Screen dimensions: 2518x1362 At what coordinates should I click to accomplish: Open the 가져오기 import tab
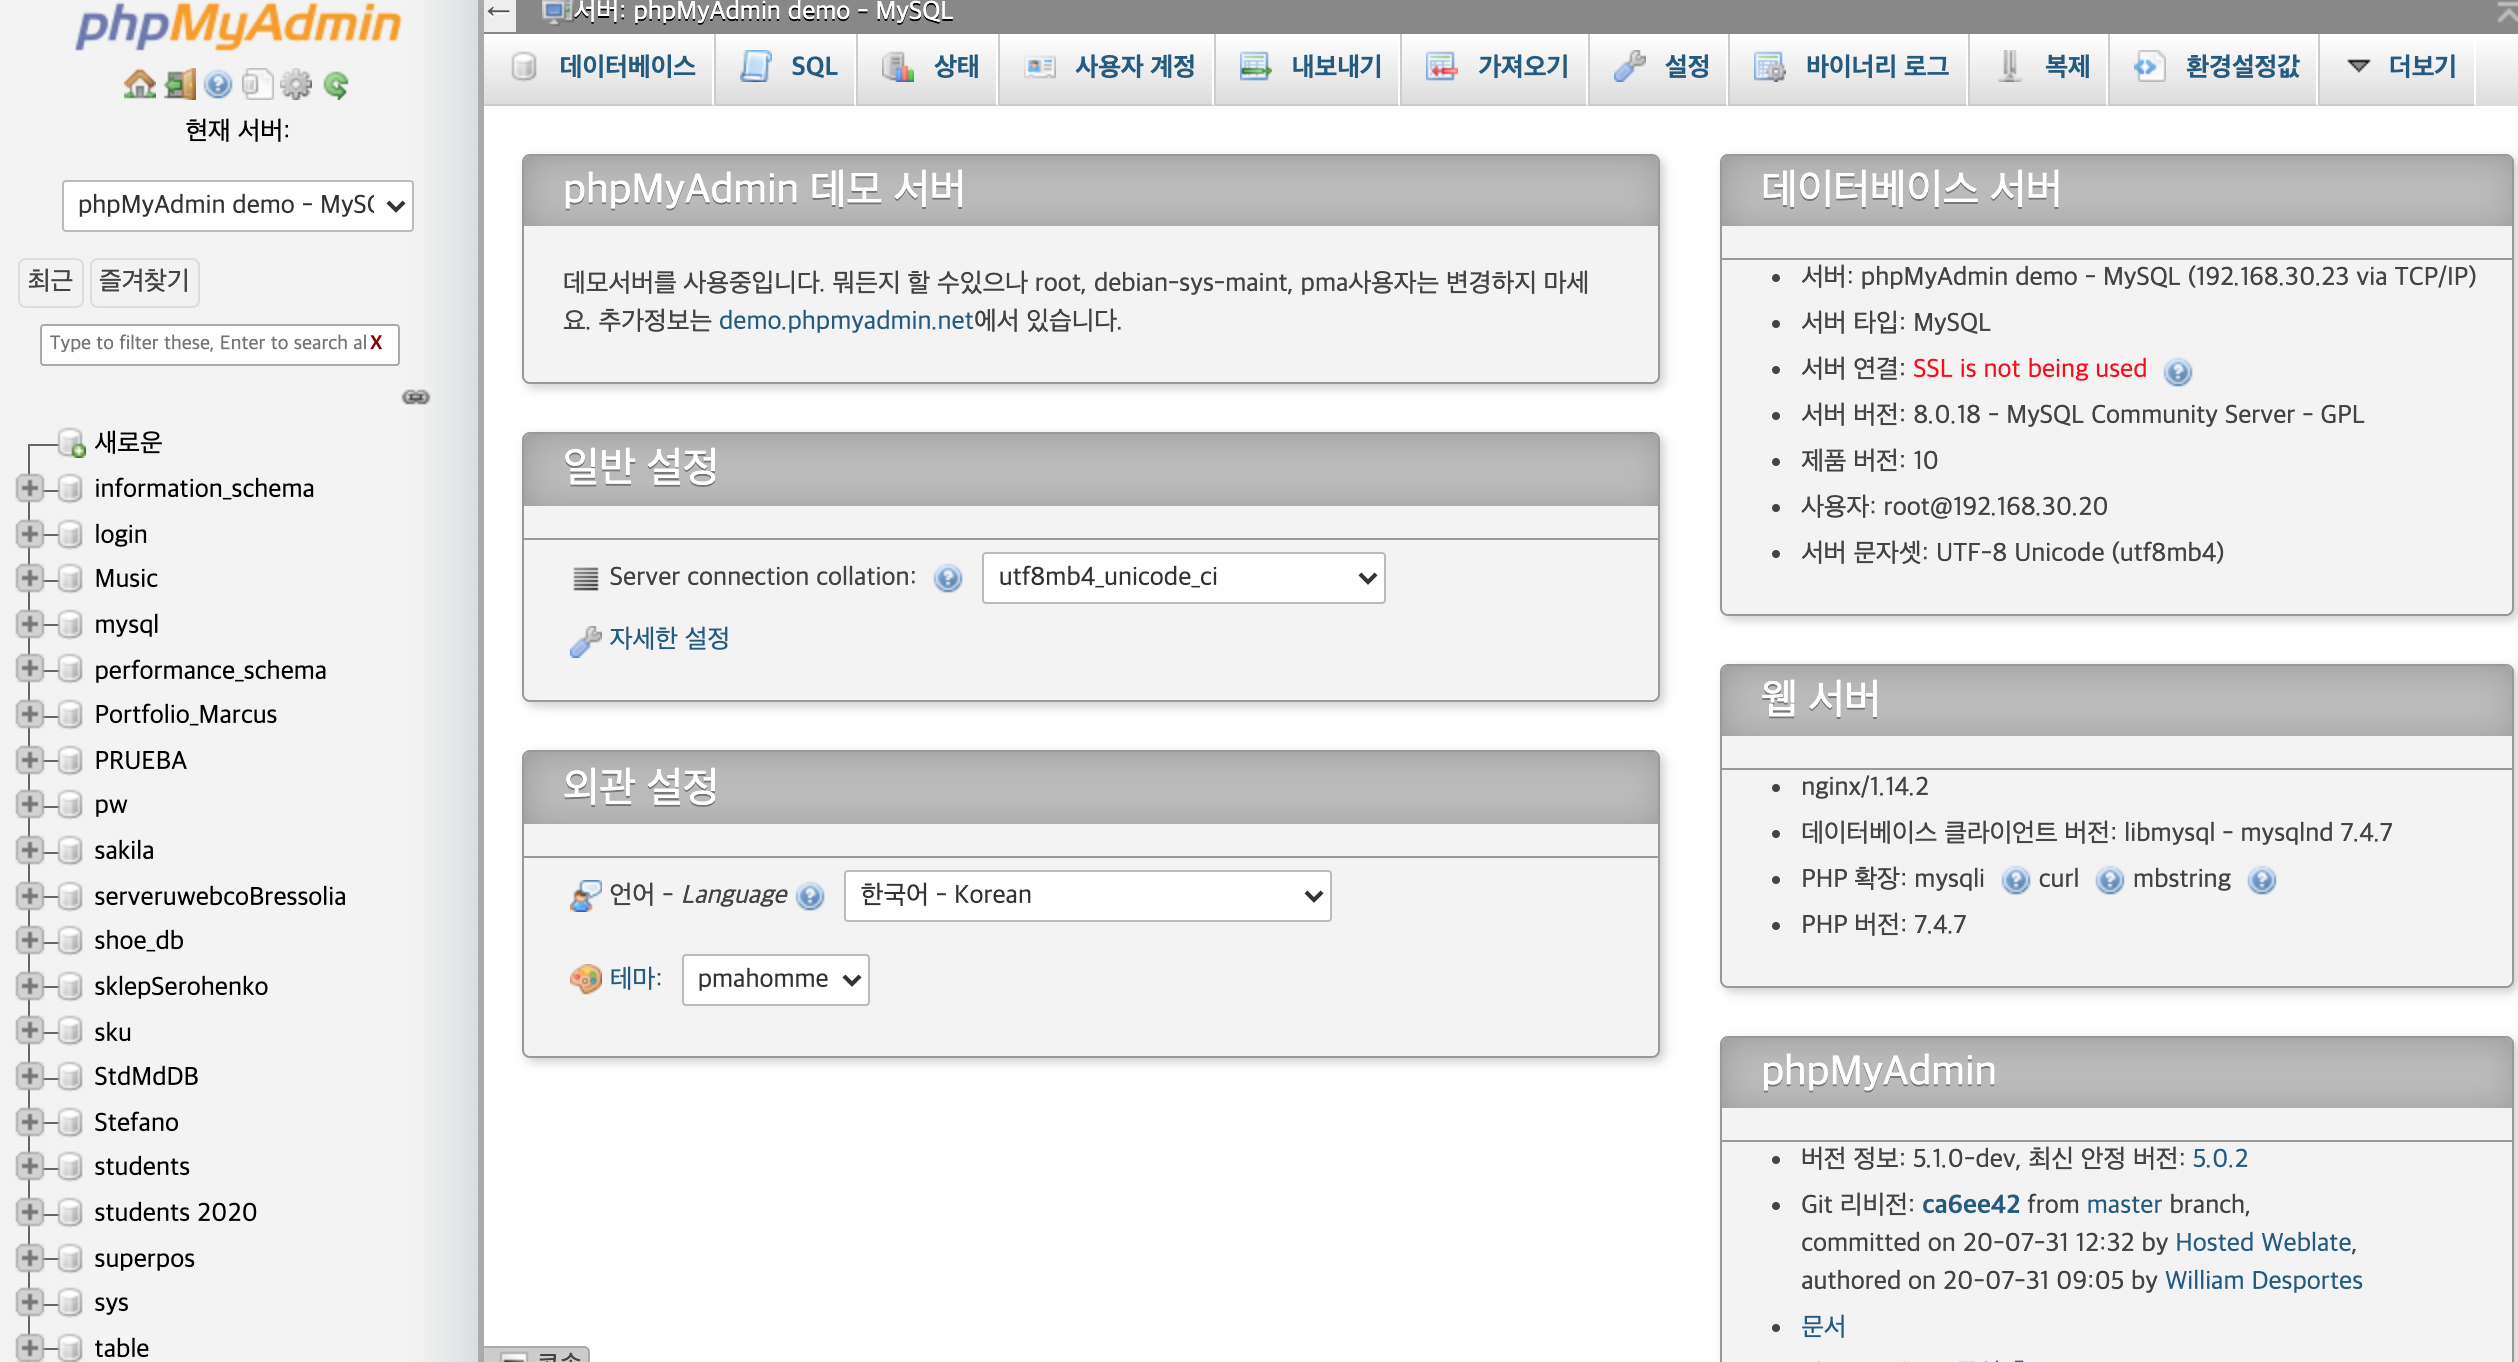pos(1496,67)
